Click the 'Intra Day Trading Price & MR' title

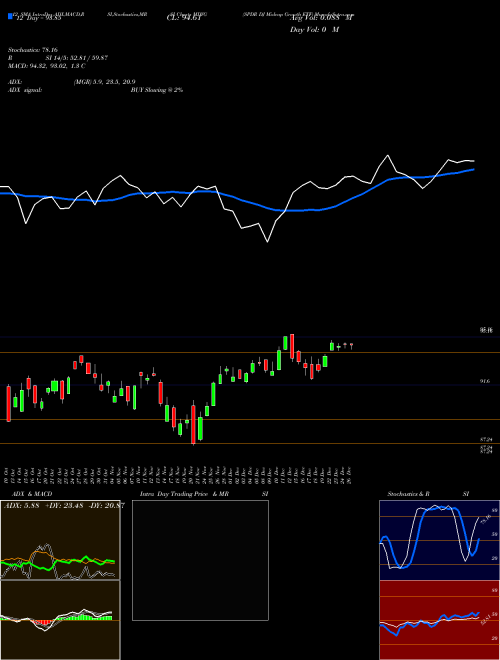[x=184, y=494]
